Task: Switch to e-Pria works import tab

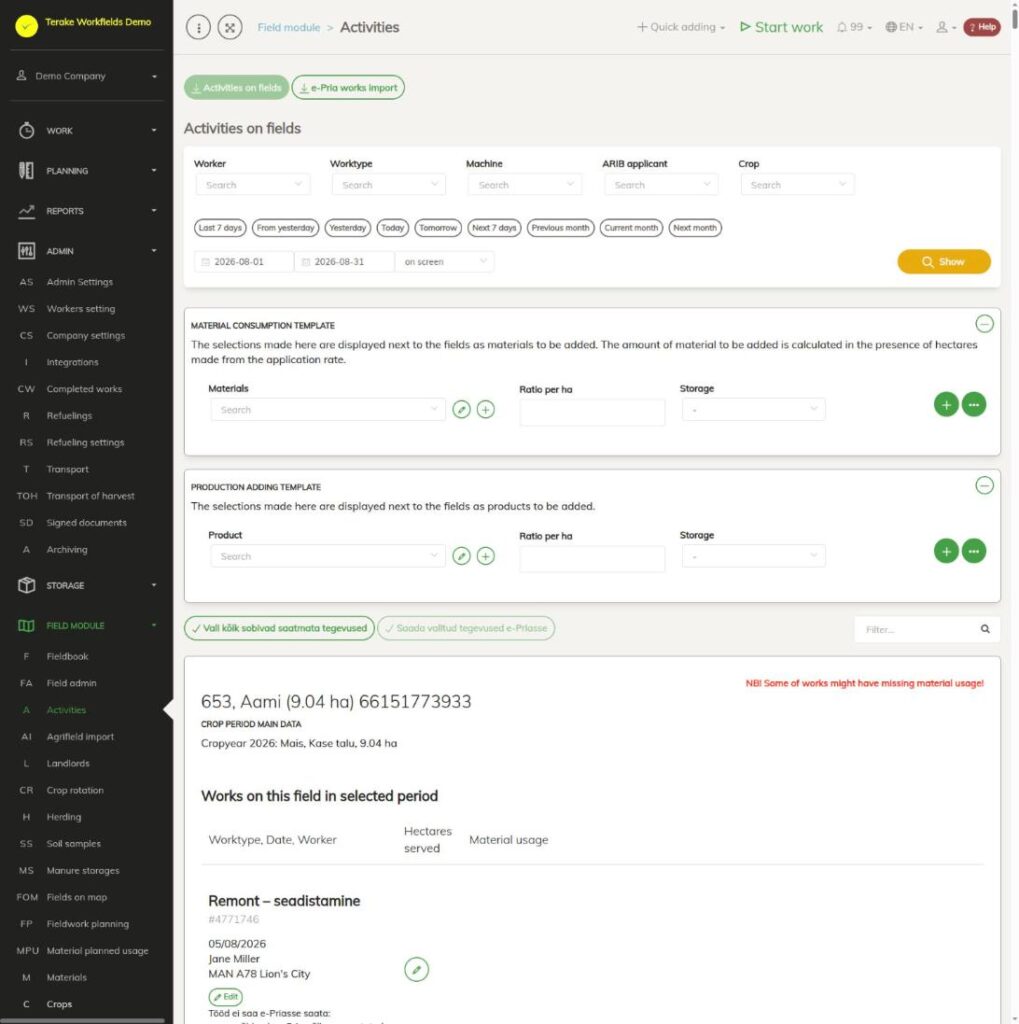Action: pyautogui.click(x=348, y=88)
